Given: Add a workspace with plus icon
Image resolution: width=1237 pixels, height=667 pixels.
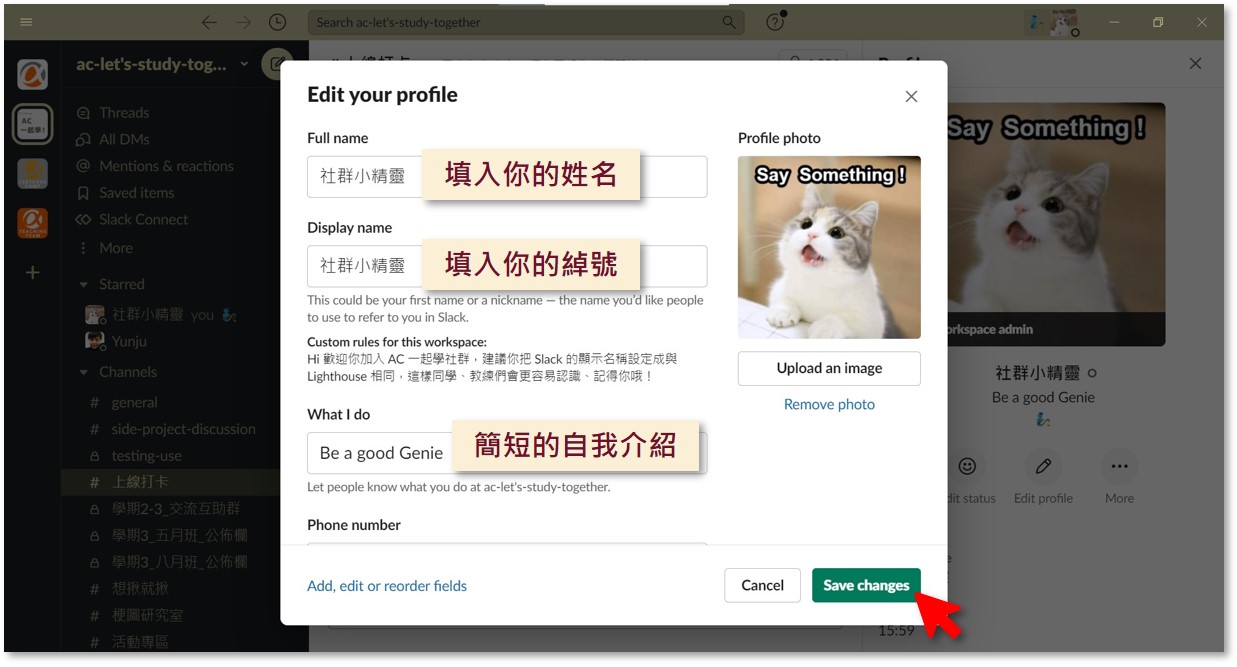Looking at the screenshot, I should tap(32, 272).
